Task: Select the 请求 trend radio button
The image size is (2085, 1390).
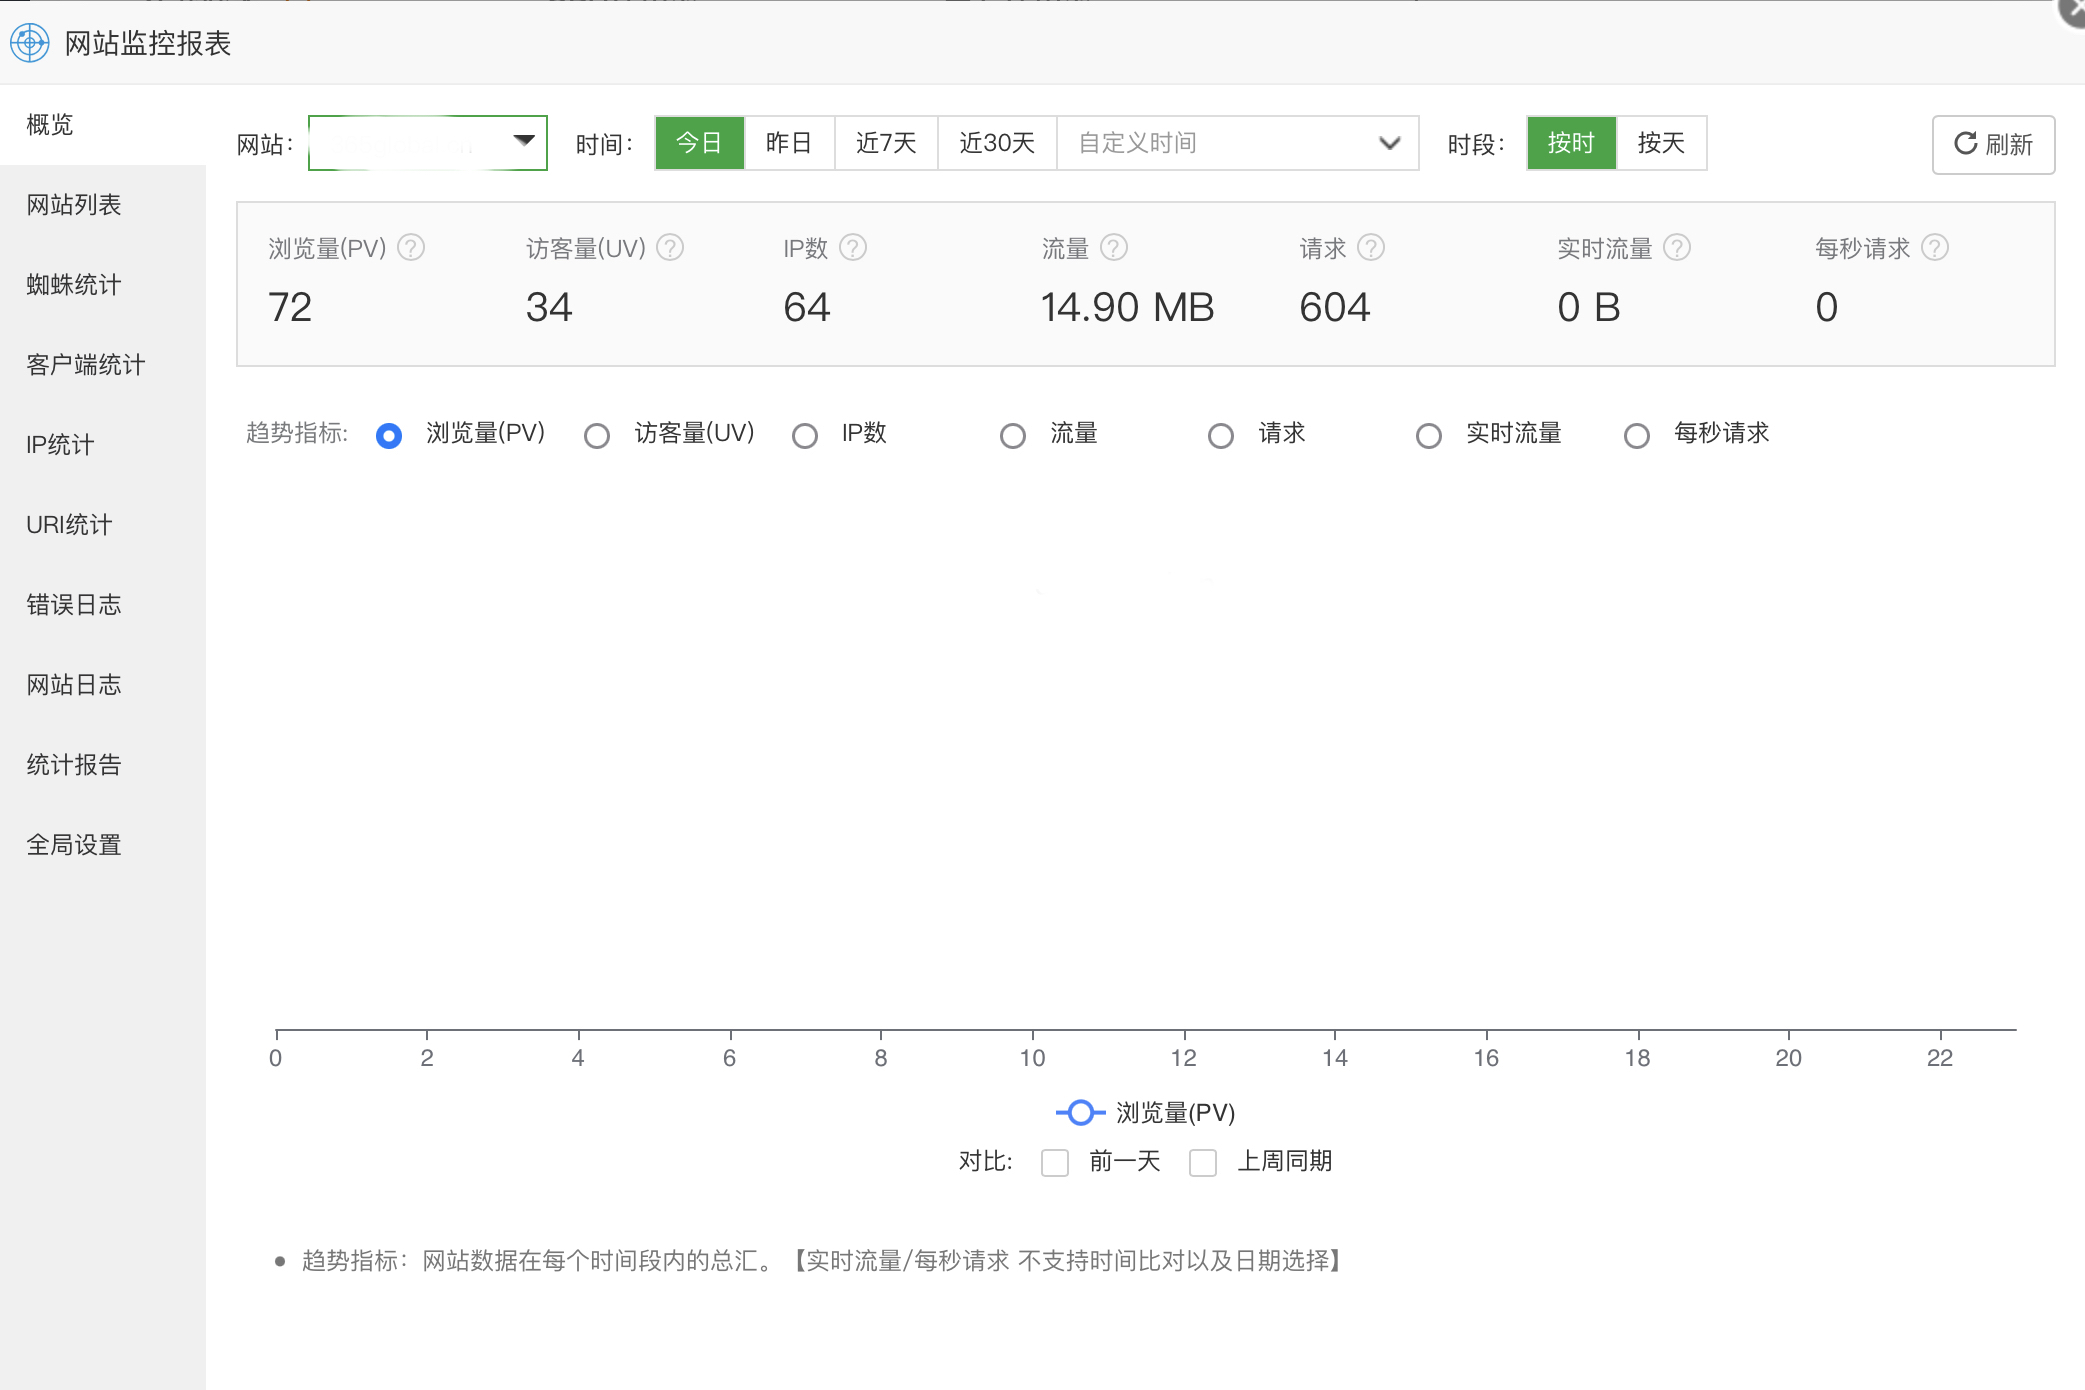Action: click(x=1221, y=436)
